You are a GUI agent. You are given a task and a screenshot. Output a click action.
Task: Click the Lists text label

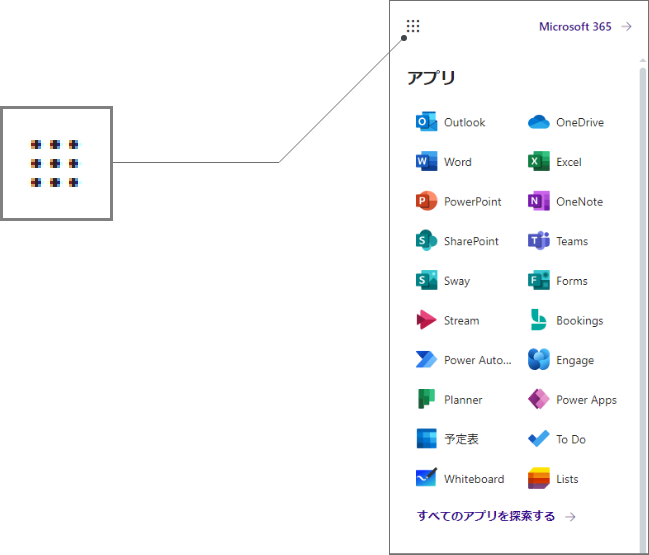[567, 479]
